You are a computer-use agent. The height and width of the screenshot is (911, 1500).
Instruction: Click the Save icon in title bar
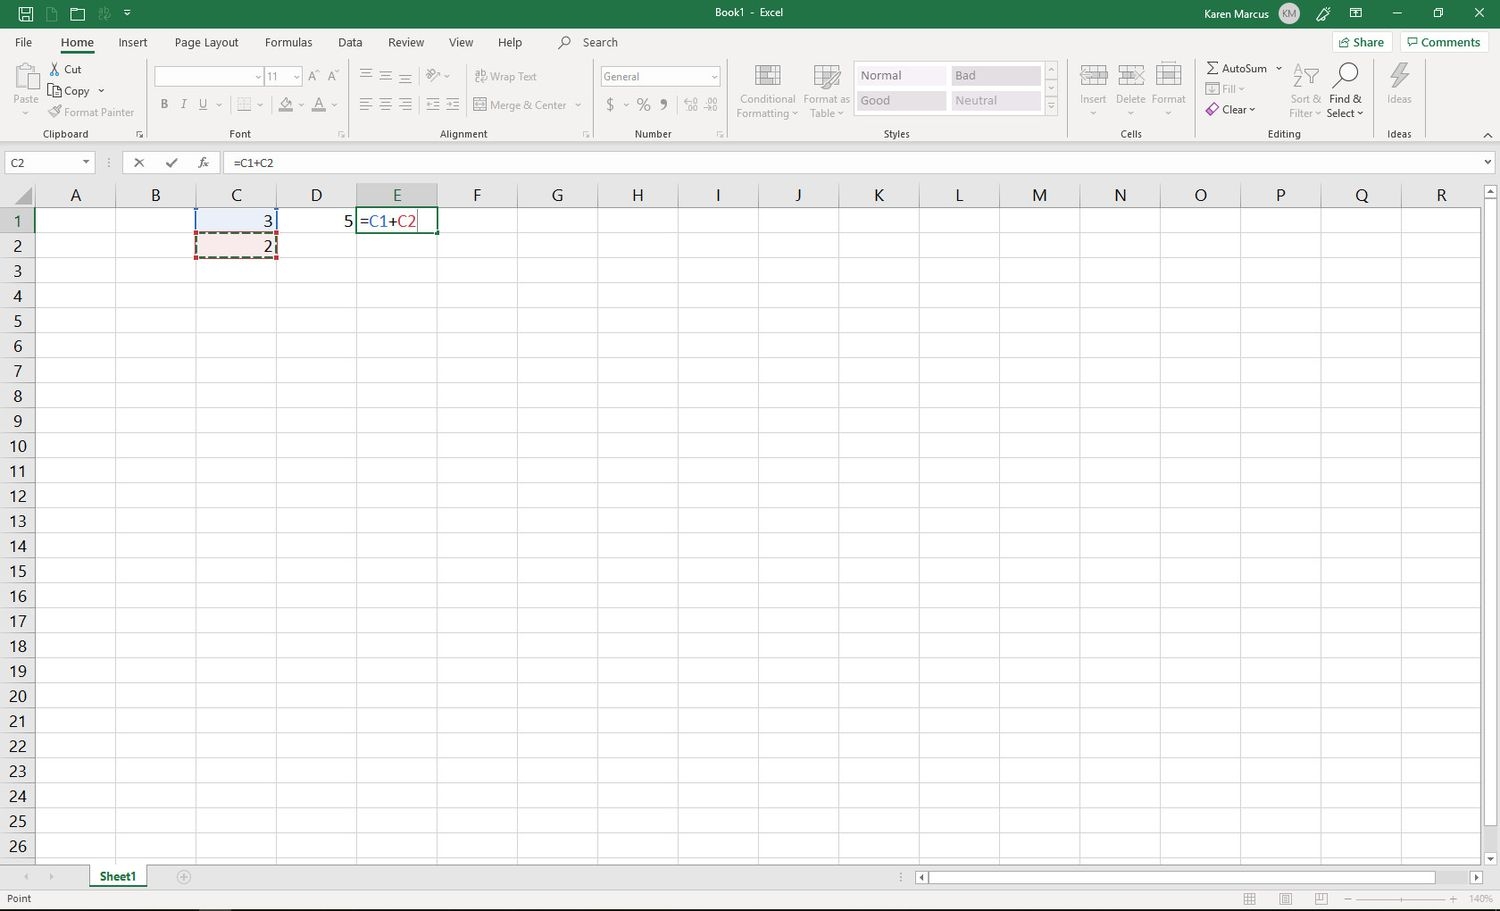tap(26, 13)
